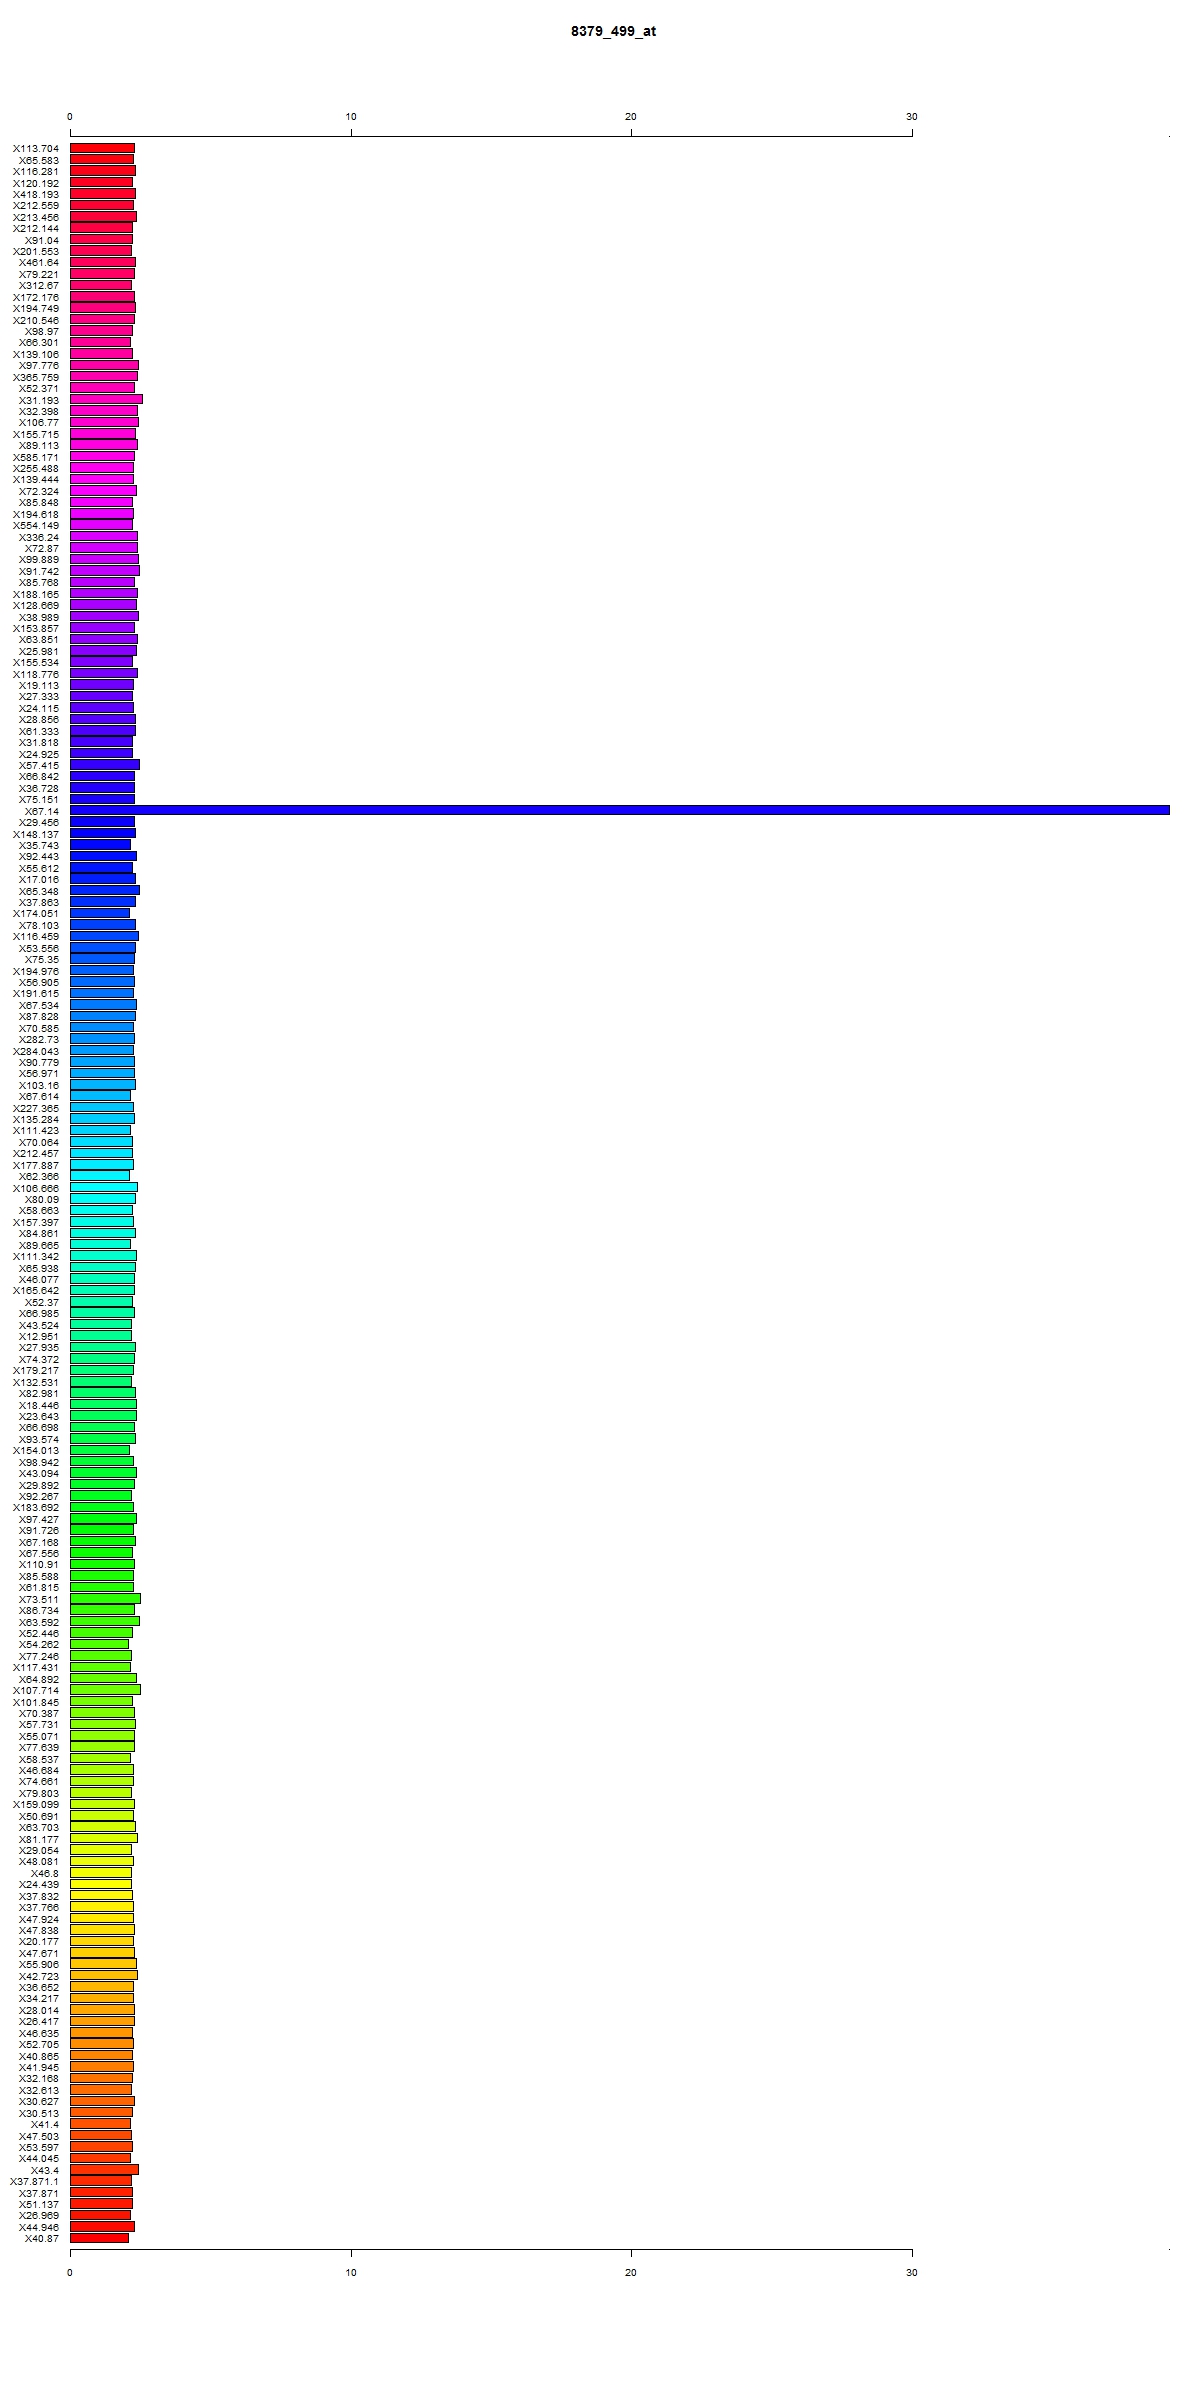
Task: Select the row label X201.553
Action: [x=36, y=251]
